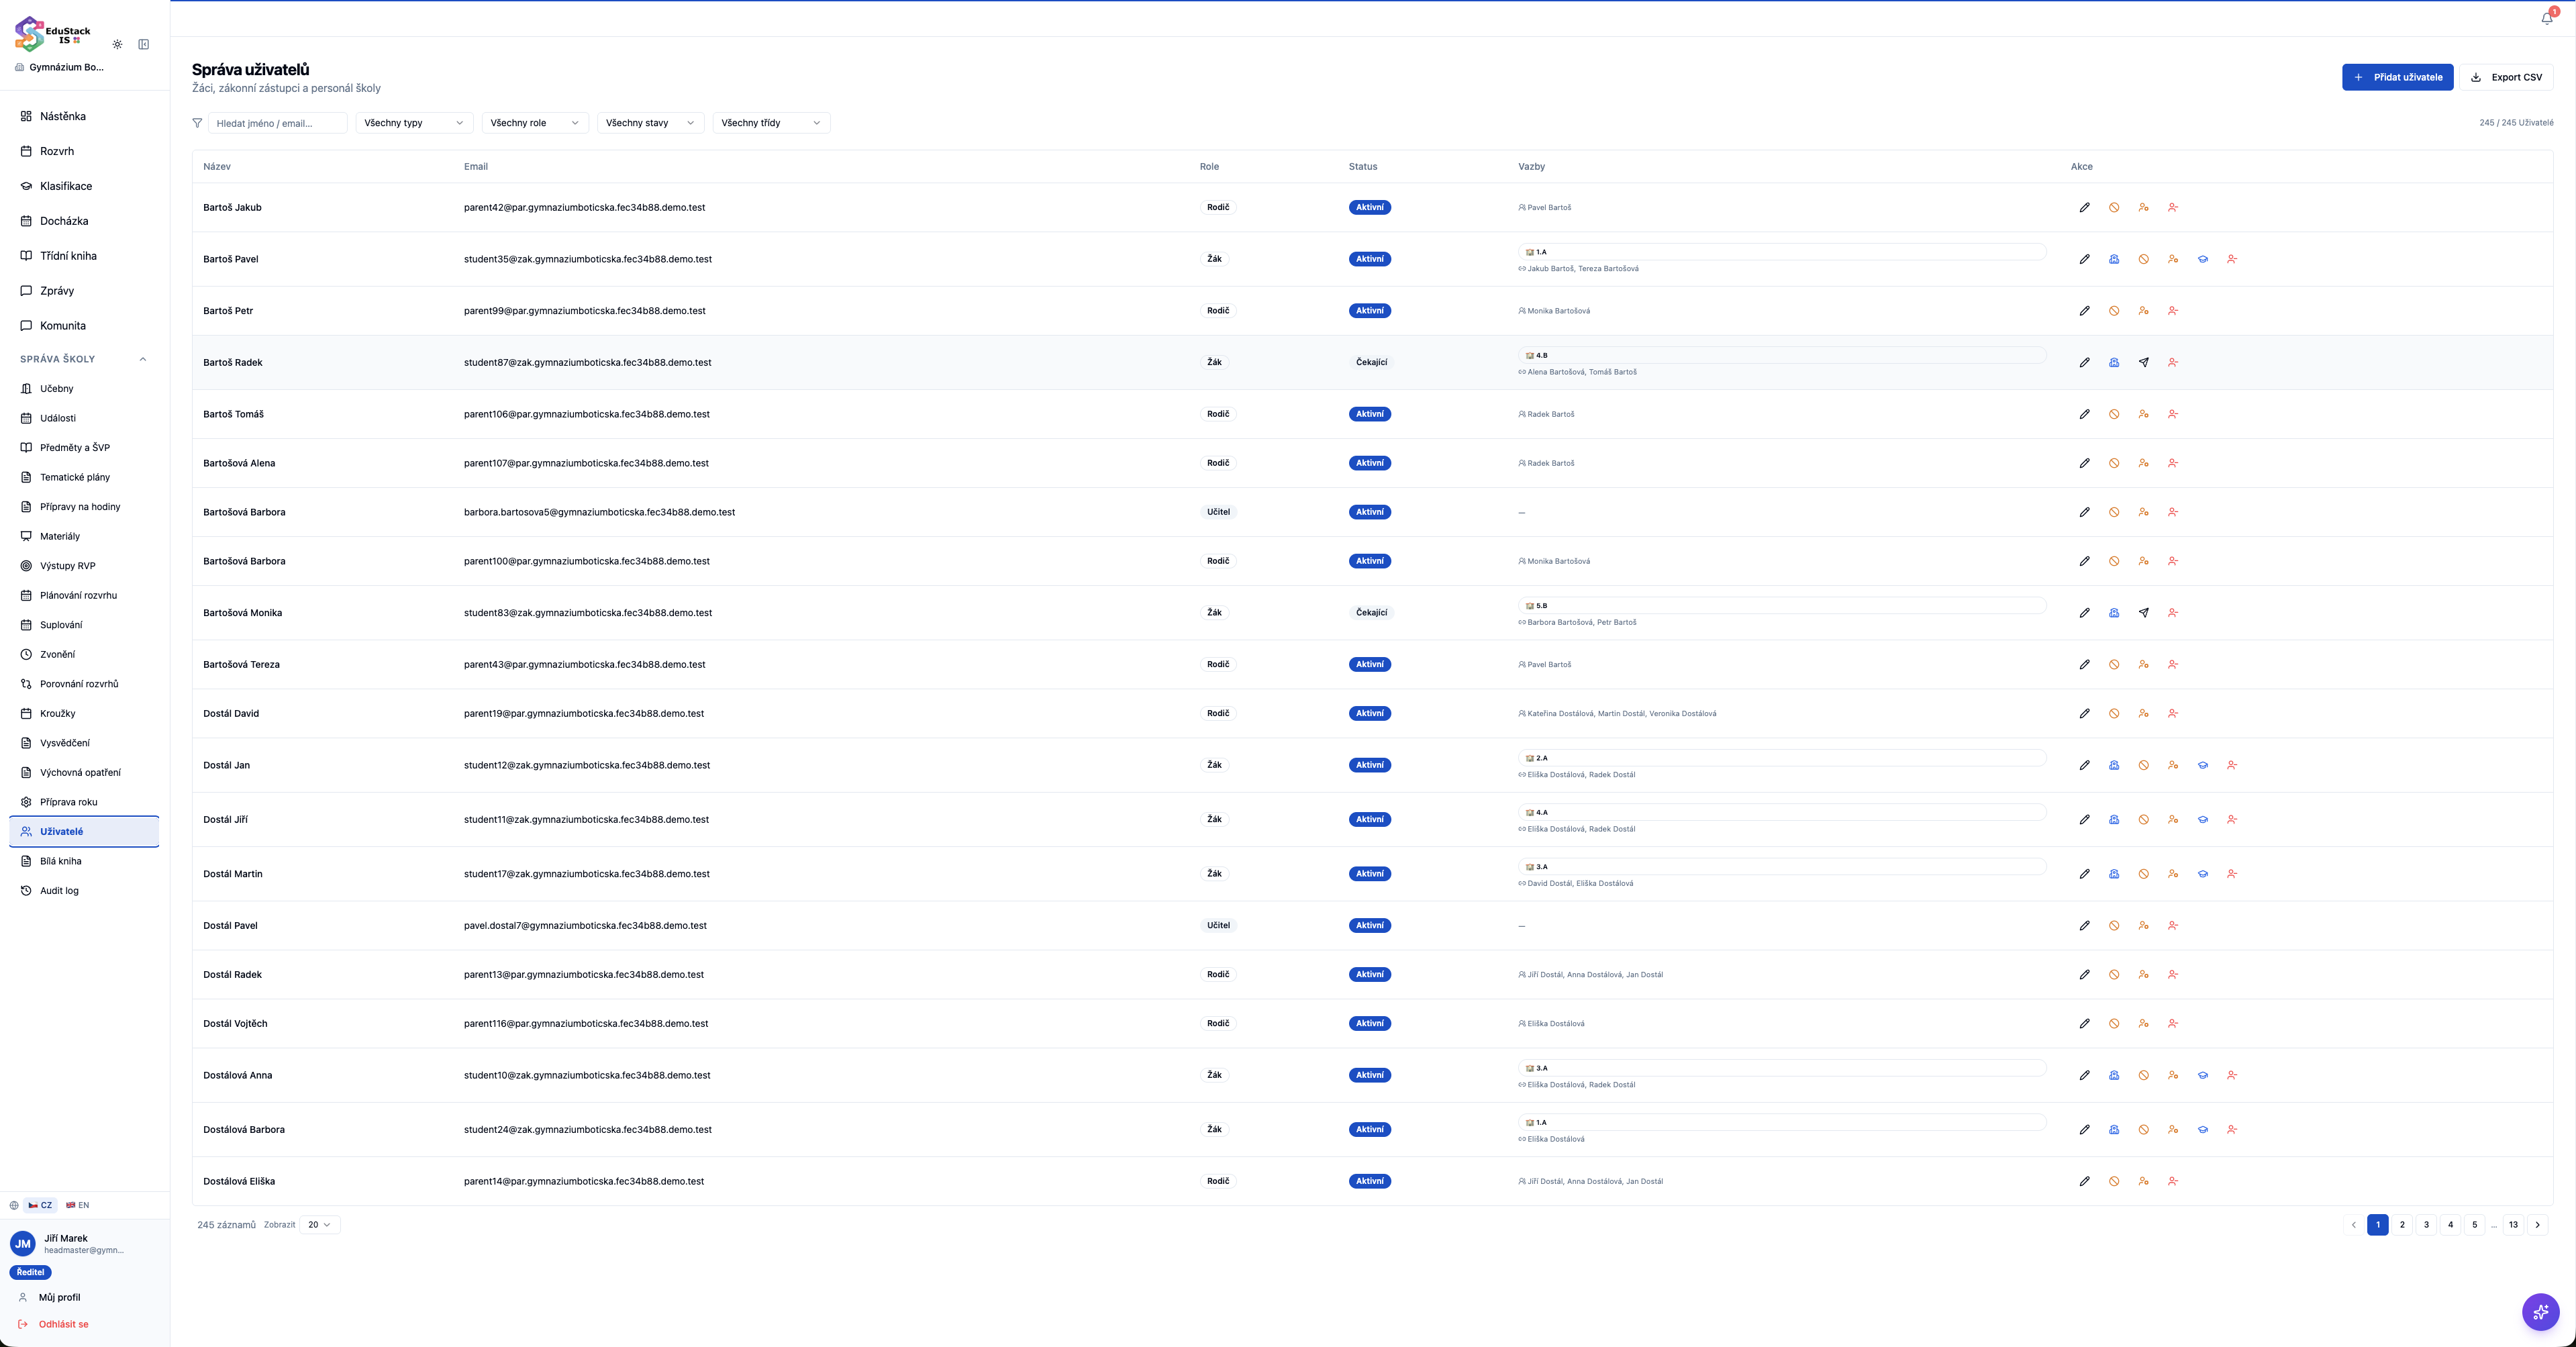
Task: Click the 1.A class badge for Bartoš Pavel
Action: pyautogui.click(x=1782, y=252)
